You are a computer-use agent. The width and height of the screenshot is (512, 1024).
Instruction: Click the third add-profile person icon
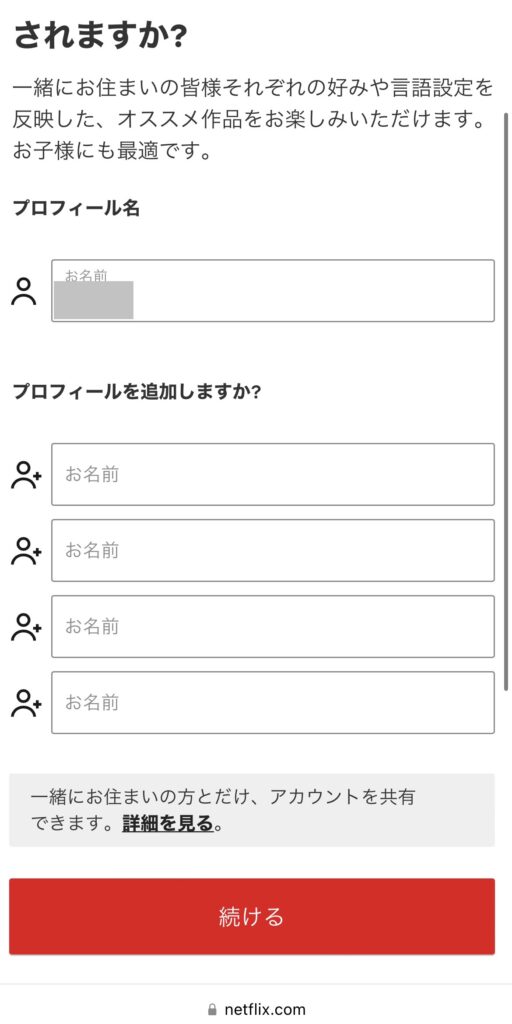coord(26,627)
